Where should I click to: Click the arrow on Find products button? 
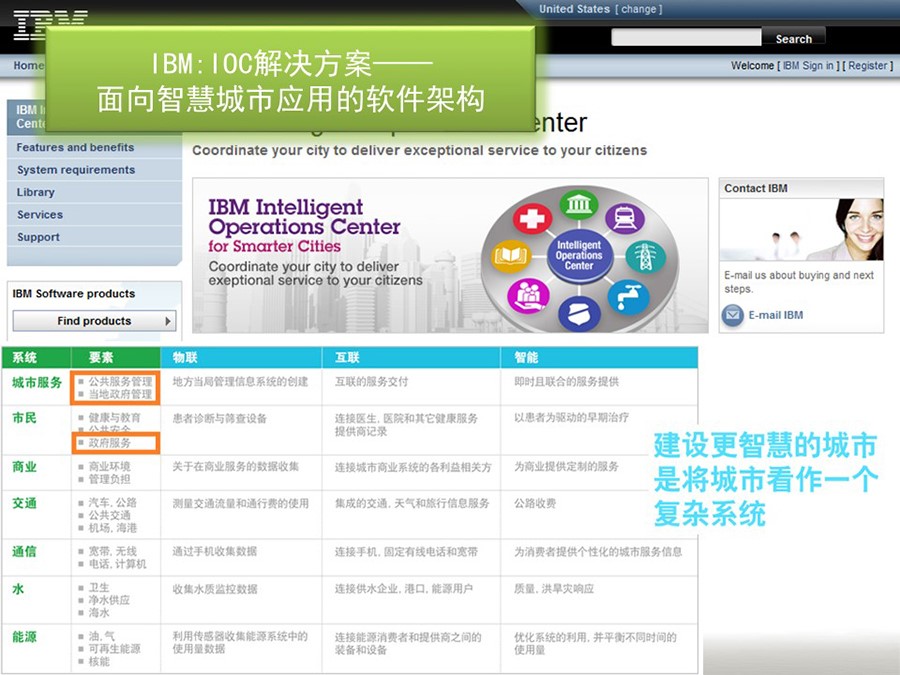pyautogui.click(x=168, y=321)
